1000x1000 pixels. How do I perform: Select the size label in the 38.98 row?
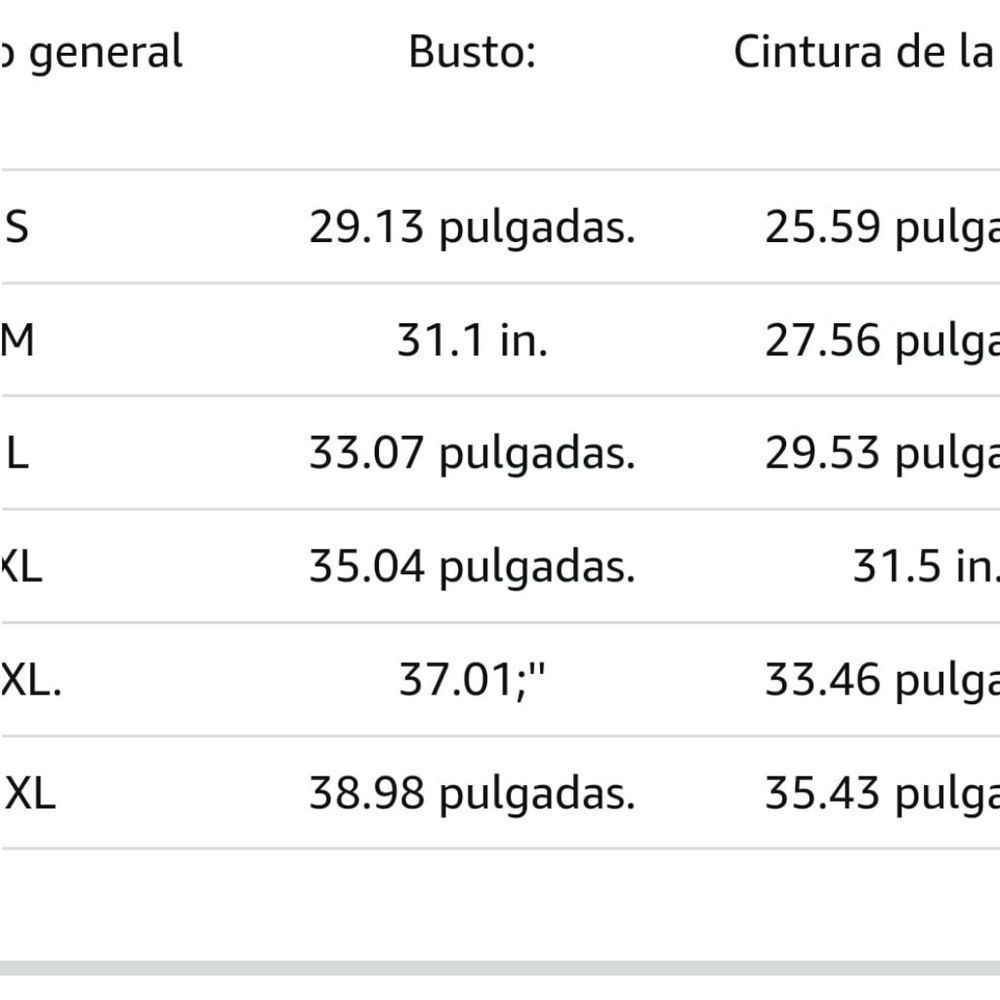click(x=29, y=793)
